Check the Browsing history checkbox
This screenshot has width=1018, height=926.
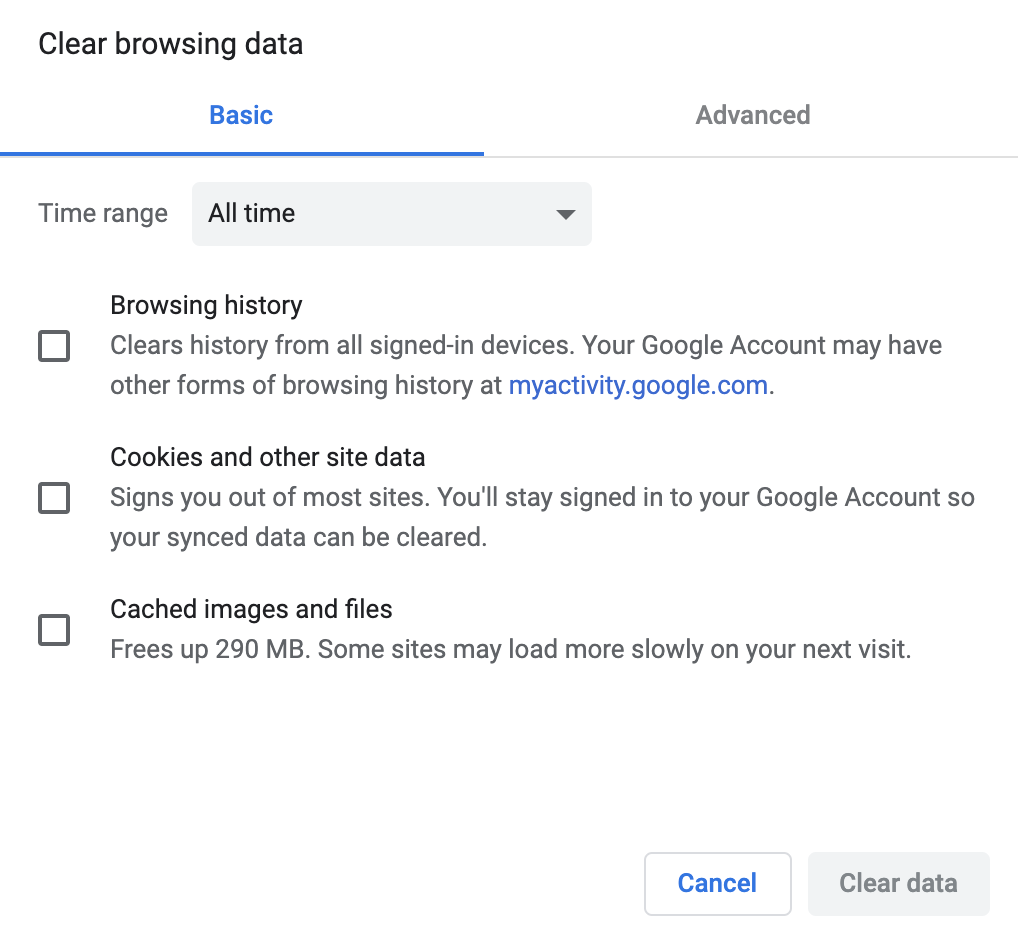click(x=54, y=346)
